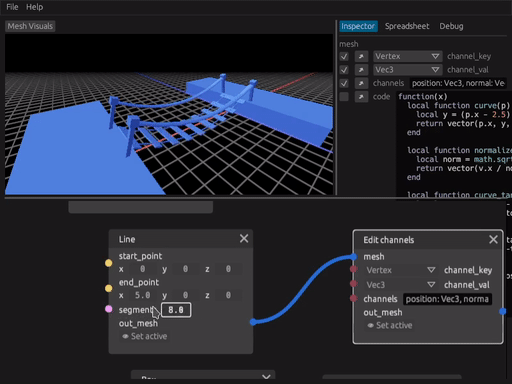The width and height of the screenshot is (512, 384).
Task: Click into the code editor area
Action: point(453,145)
